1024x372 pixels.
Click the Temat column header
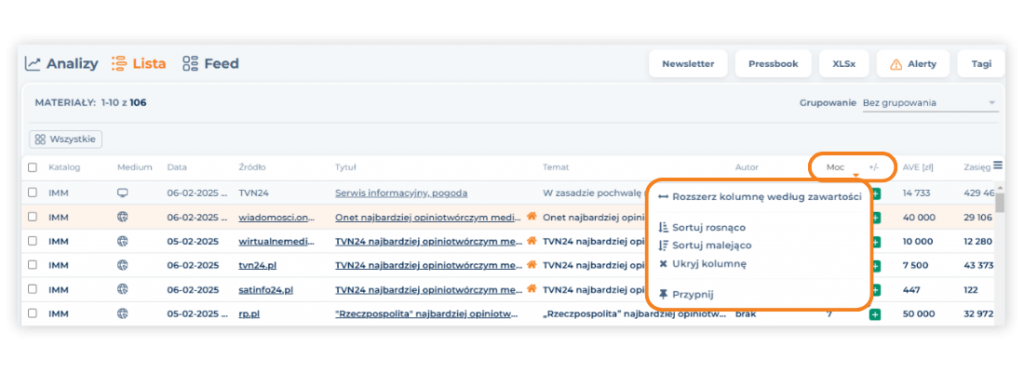coord(556,168)
